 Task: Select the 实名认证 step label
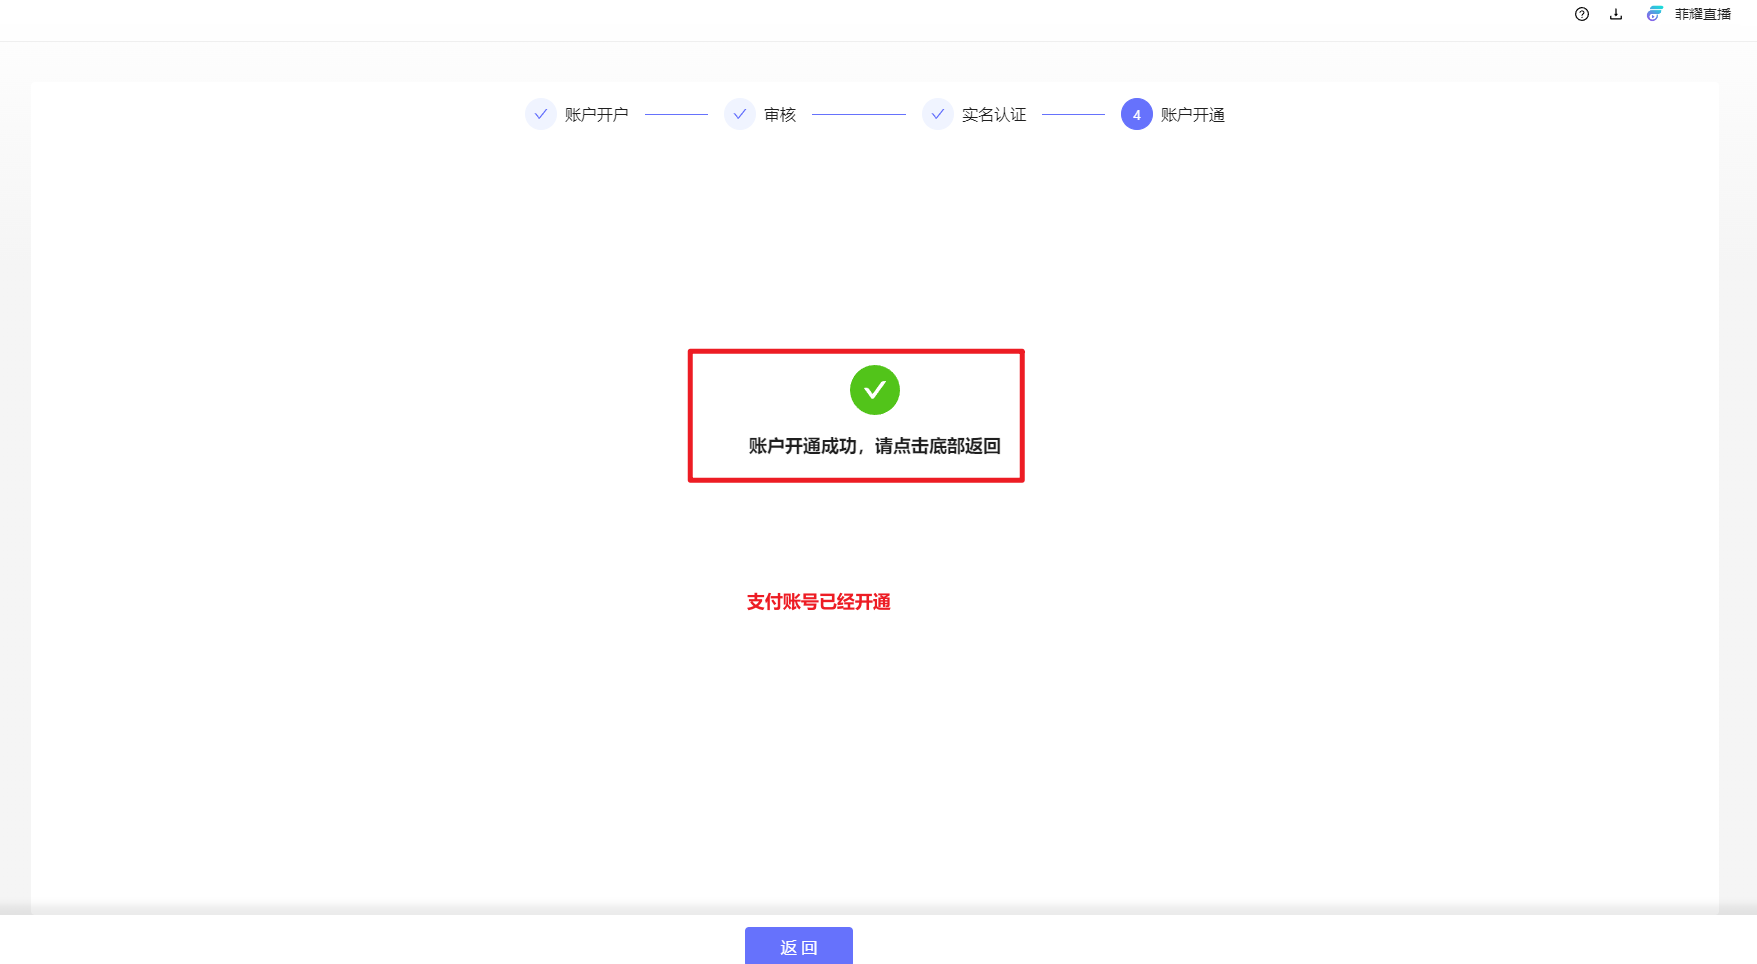[994, 115]
